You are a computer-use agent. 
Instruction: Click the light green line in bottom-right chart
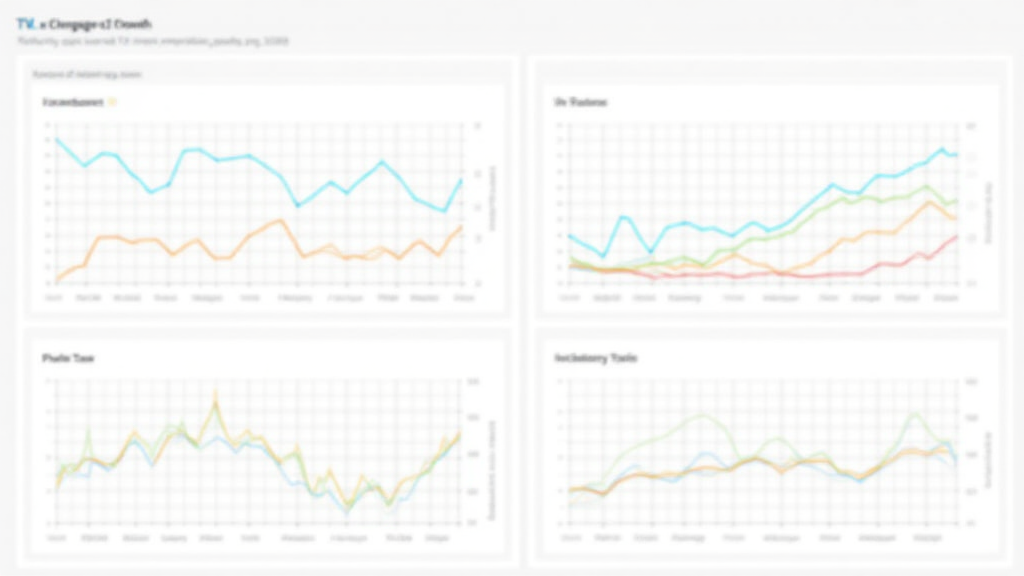(700, 416)
